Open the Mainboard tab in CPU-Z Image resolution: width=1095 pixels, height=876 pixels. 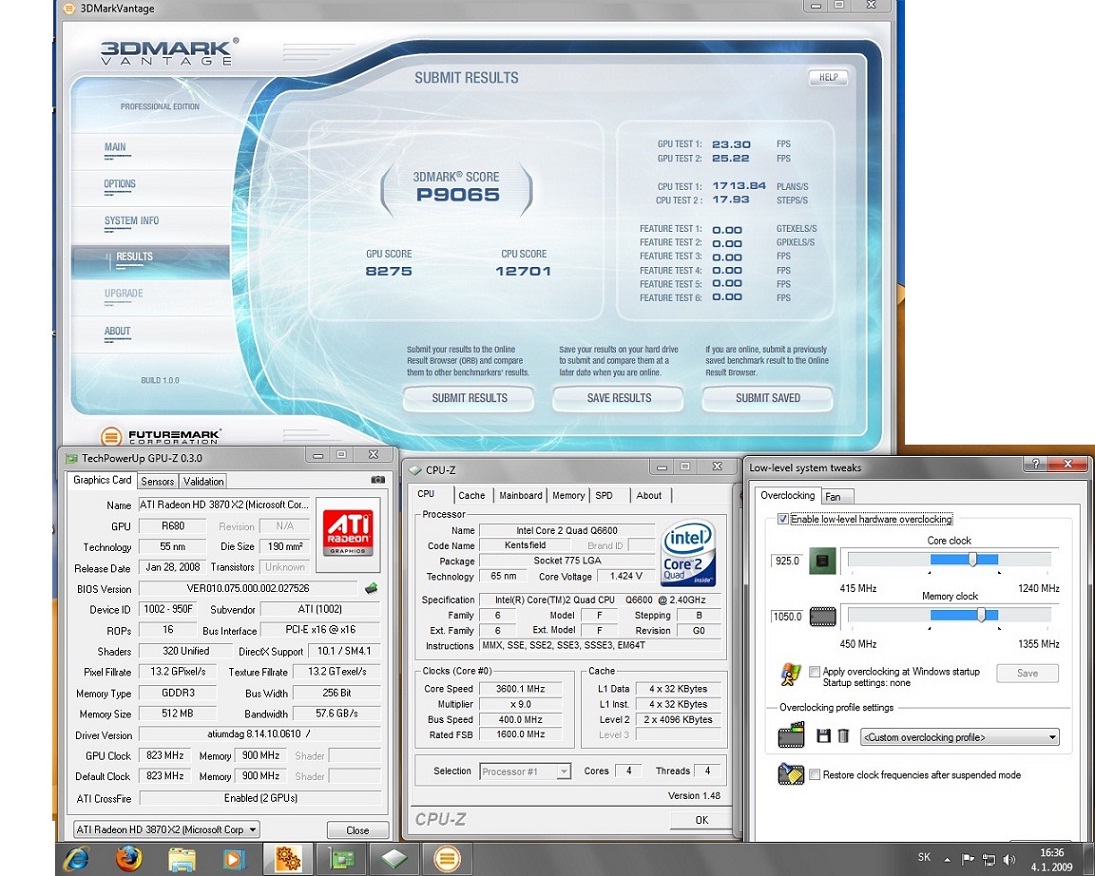click(x=520, y=495)
